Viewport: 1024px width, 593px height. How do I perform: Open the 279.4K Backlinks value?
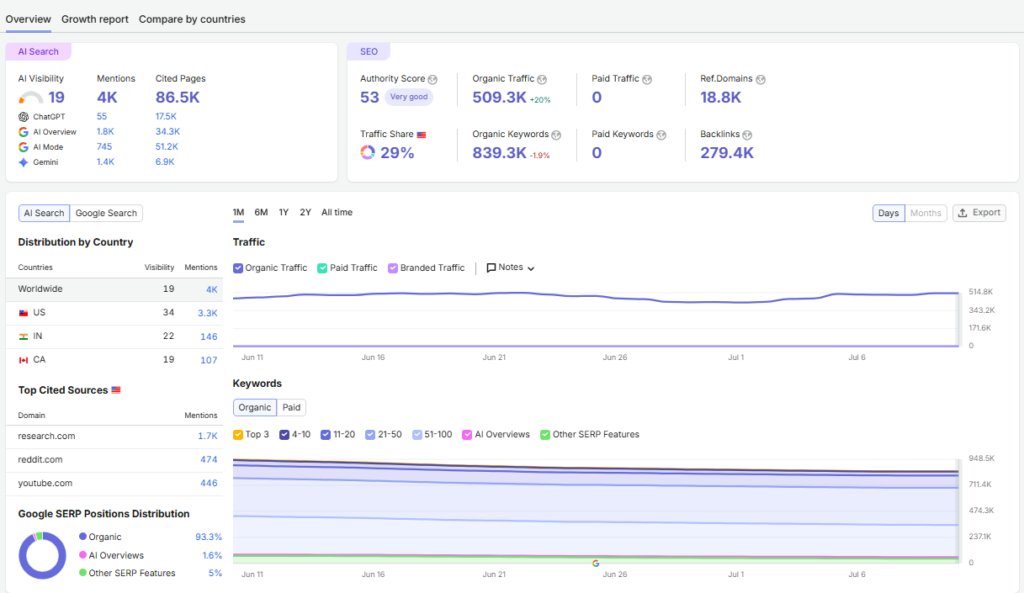click(x=727, y=153)
